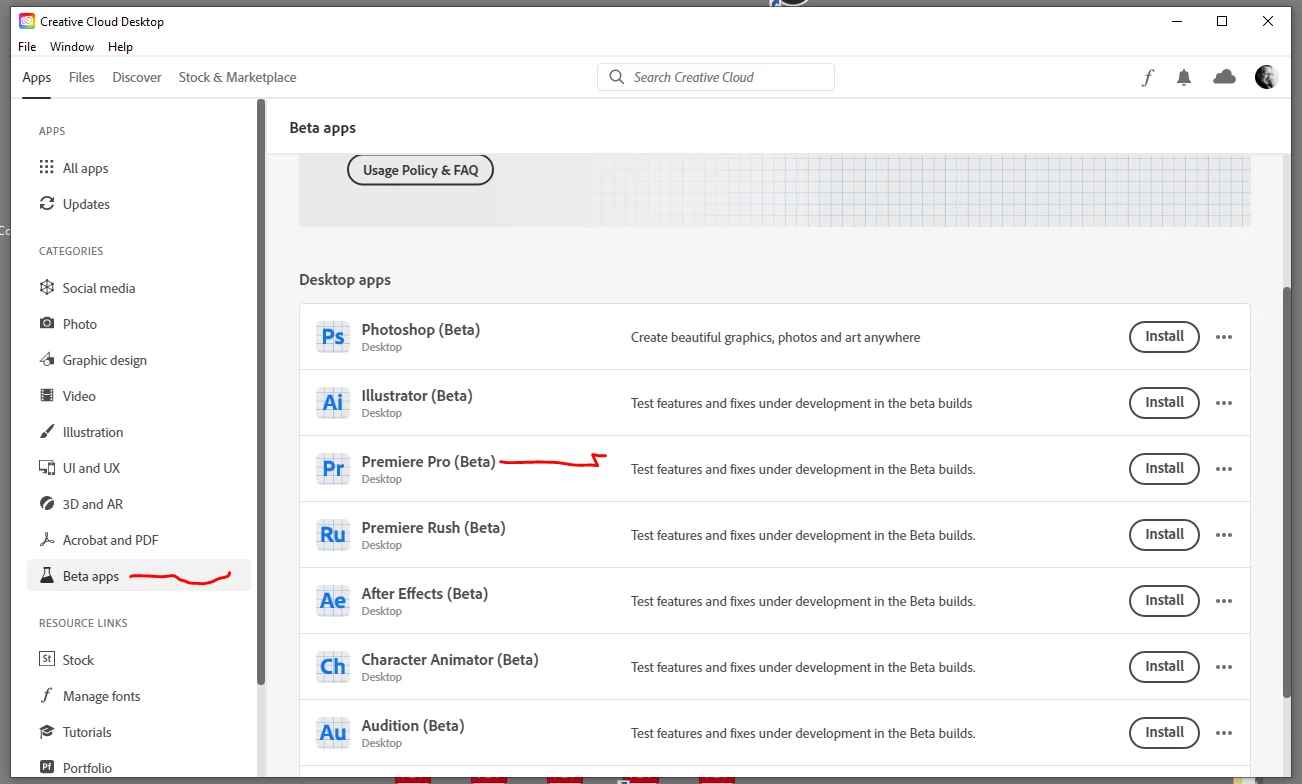Install Photoshop (Beta)
1302x784 pixels.
click(1164, 337)
